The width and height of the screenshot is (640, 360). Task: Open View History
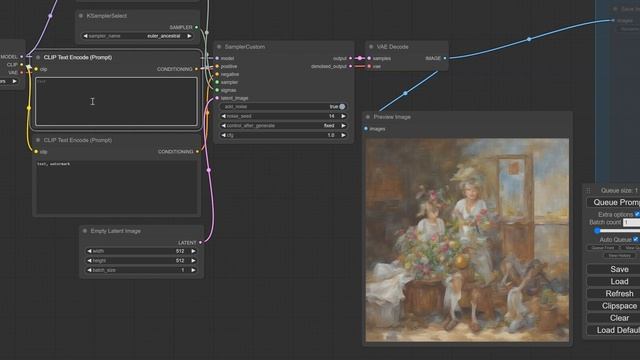coord(620,256)
